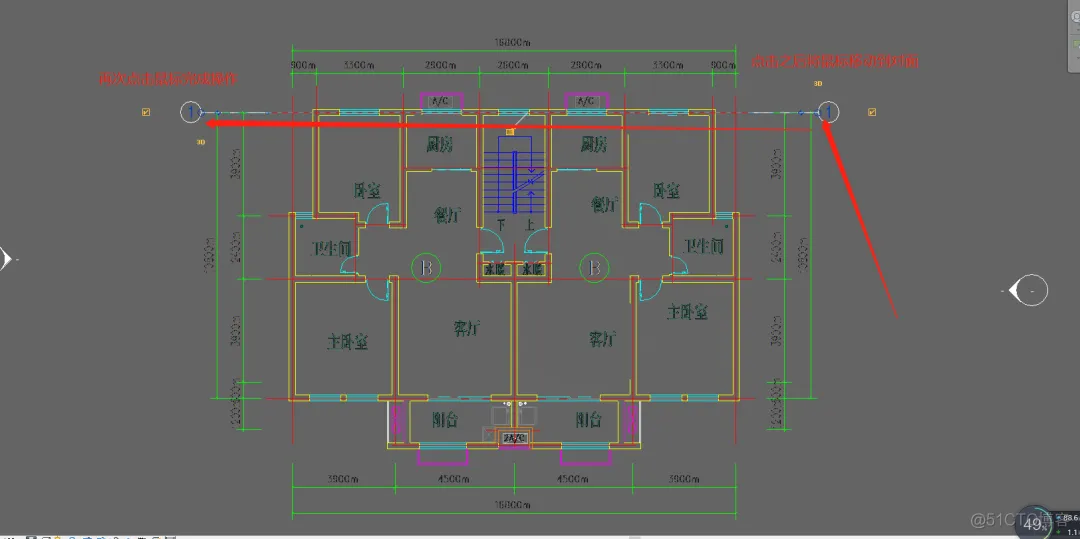The width and height of the screenshot is (1080, 539).
Task: Uncheck the bubble visibility checkbox beside the left grid head
Action: tap(146, 112)
